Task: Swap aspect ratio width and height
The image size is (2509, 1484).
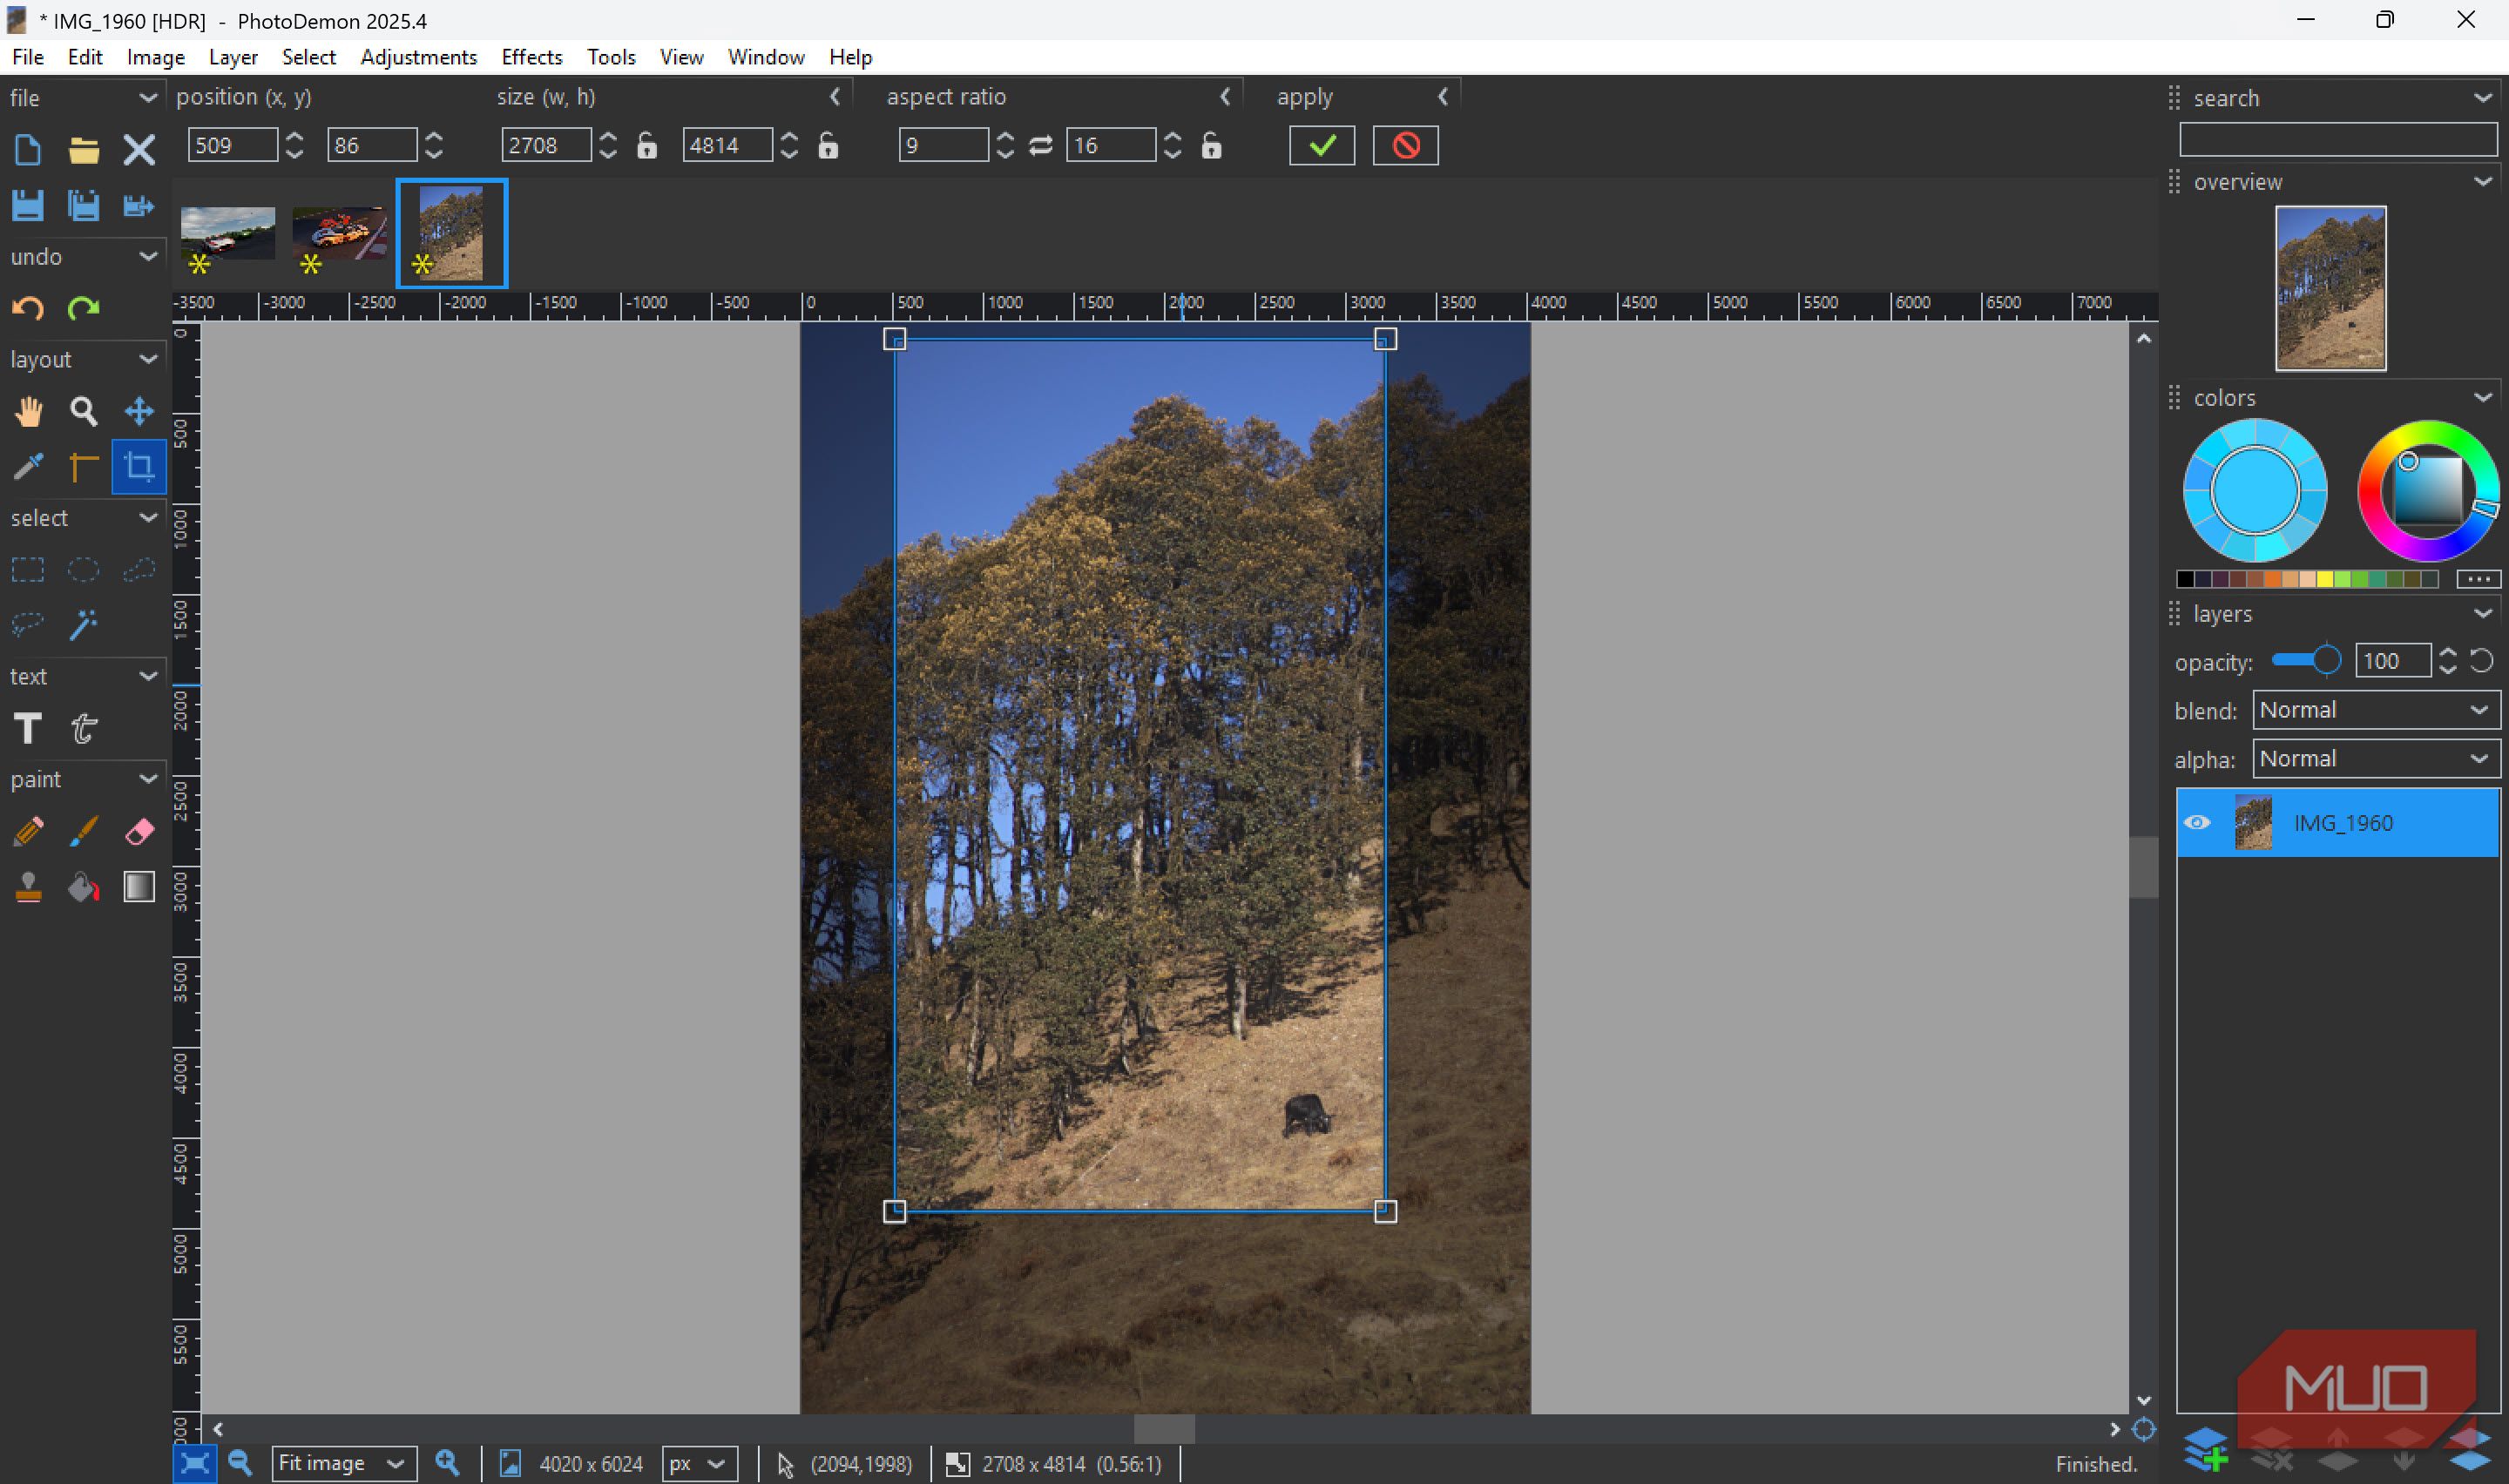Action: click(x=1040, y=146)
